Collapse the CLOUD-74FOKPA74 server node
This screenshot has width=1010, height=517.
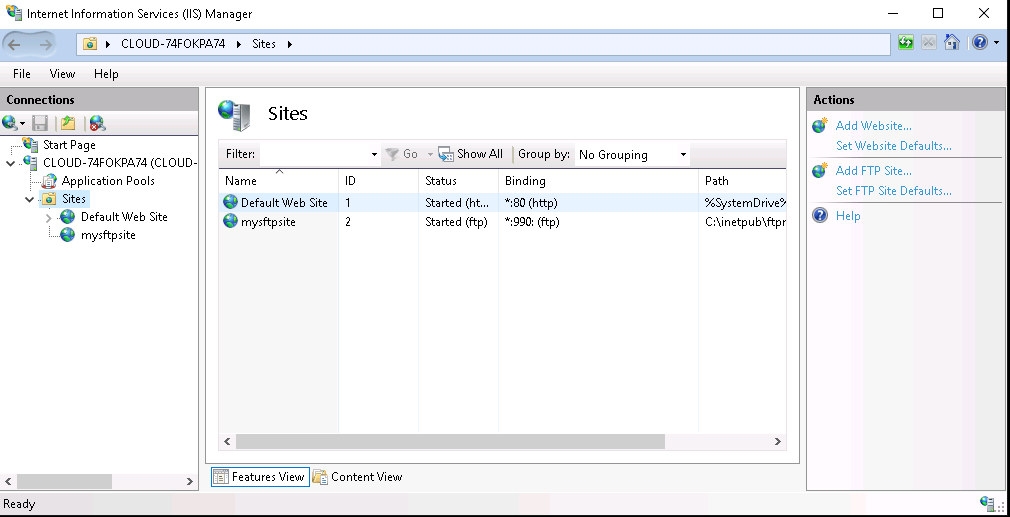coord(10,163)
